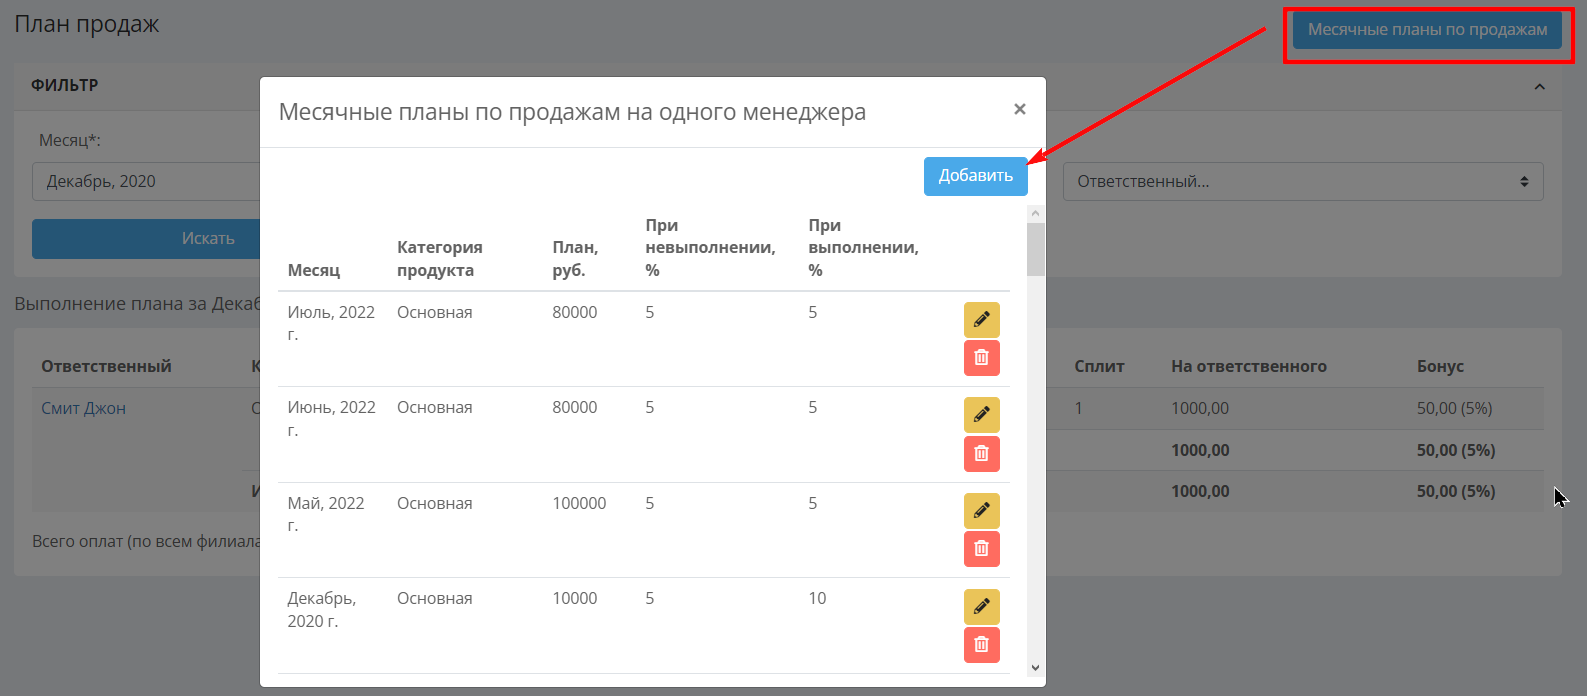Image resolution: width=1587 pixels, height=696 pixels.
Task: Open Месячные планы по продажам button
Action: tap(1427, 30)
